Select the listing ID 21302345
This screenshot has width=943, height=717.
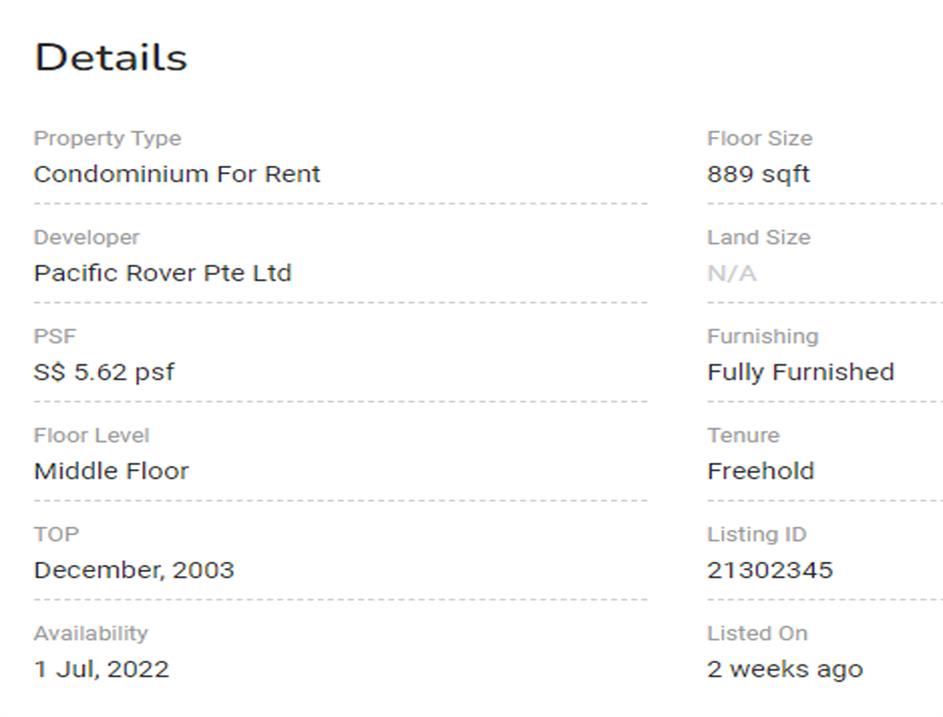click(769, 570)
